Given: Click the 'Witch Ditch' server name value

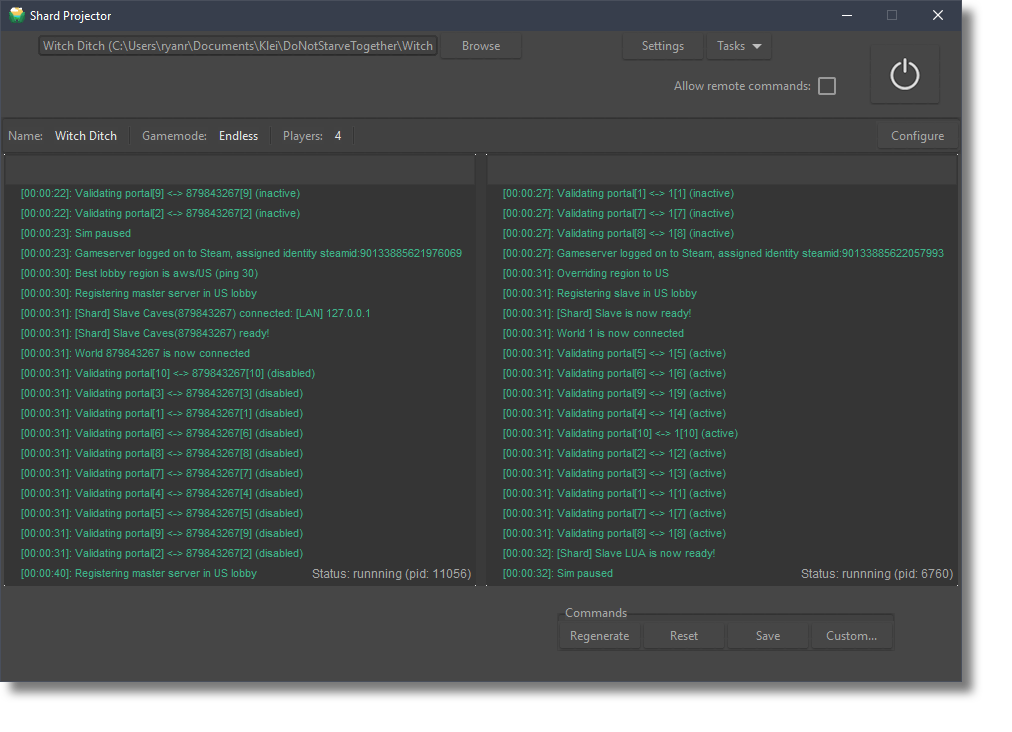Looking at the screenshot, I should (86, 136).
